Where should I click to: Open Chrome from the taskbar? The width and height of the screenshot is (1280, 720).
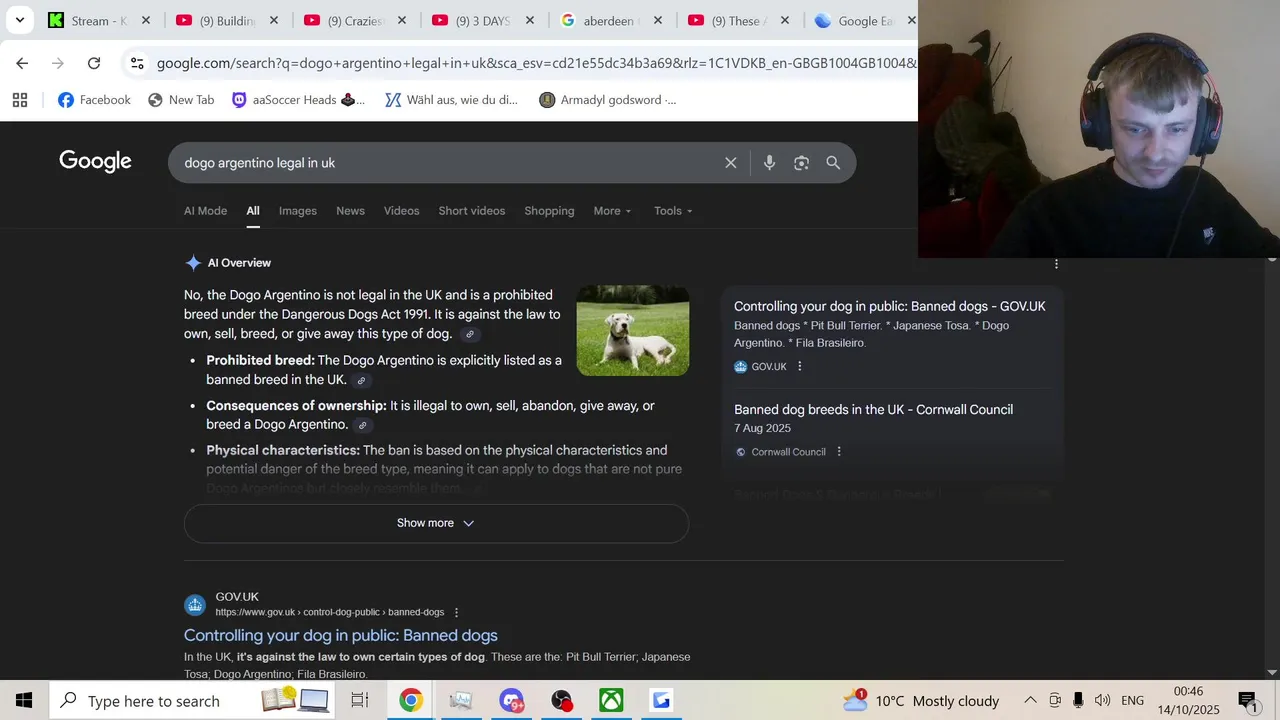(410, 700)
